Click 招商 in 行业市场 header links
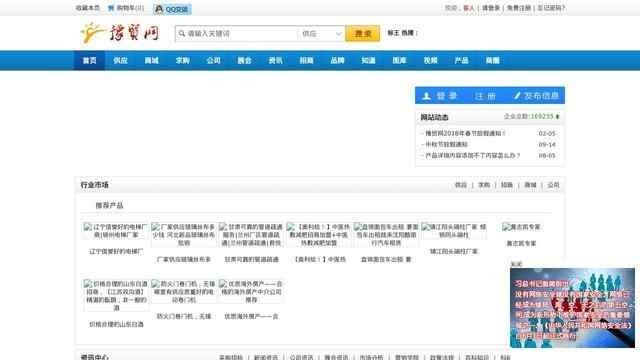 [x=507, y=185]
